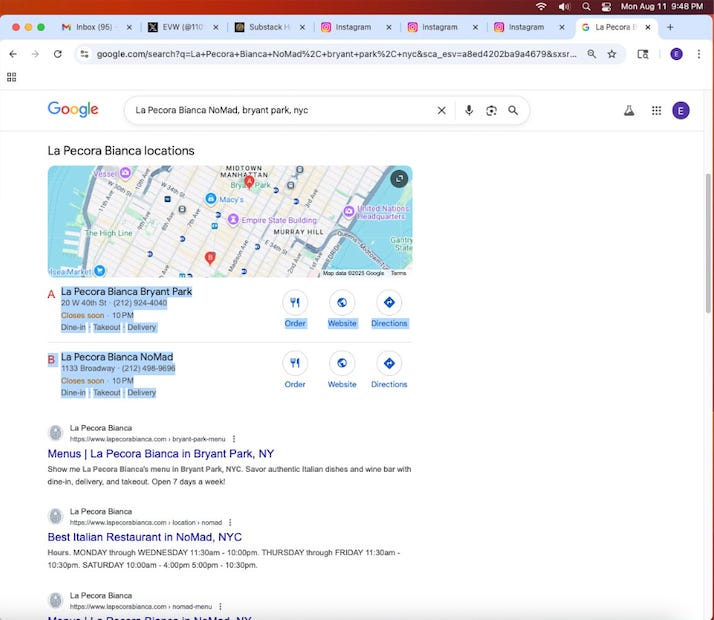Open La Pecora Bianca Bryant Park listing
The height and width of the screenshot is (620, 714).
point(127,291)
